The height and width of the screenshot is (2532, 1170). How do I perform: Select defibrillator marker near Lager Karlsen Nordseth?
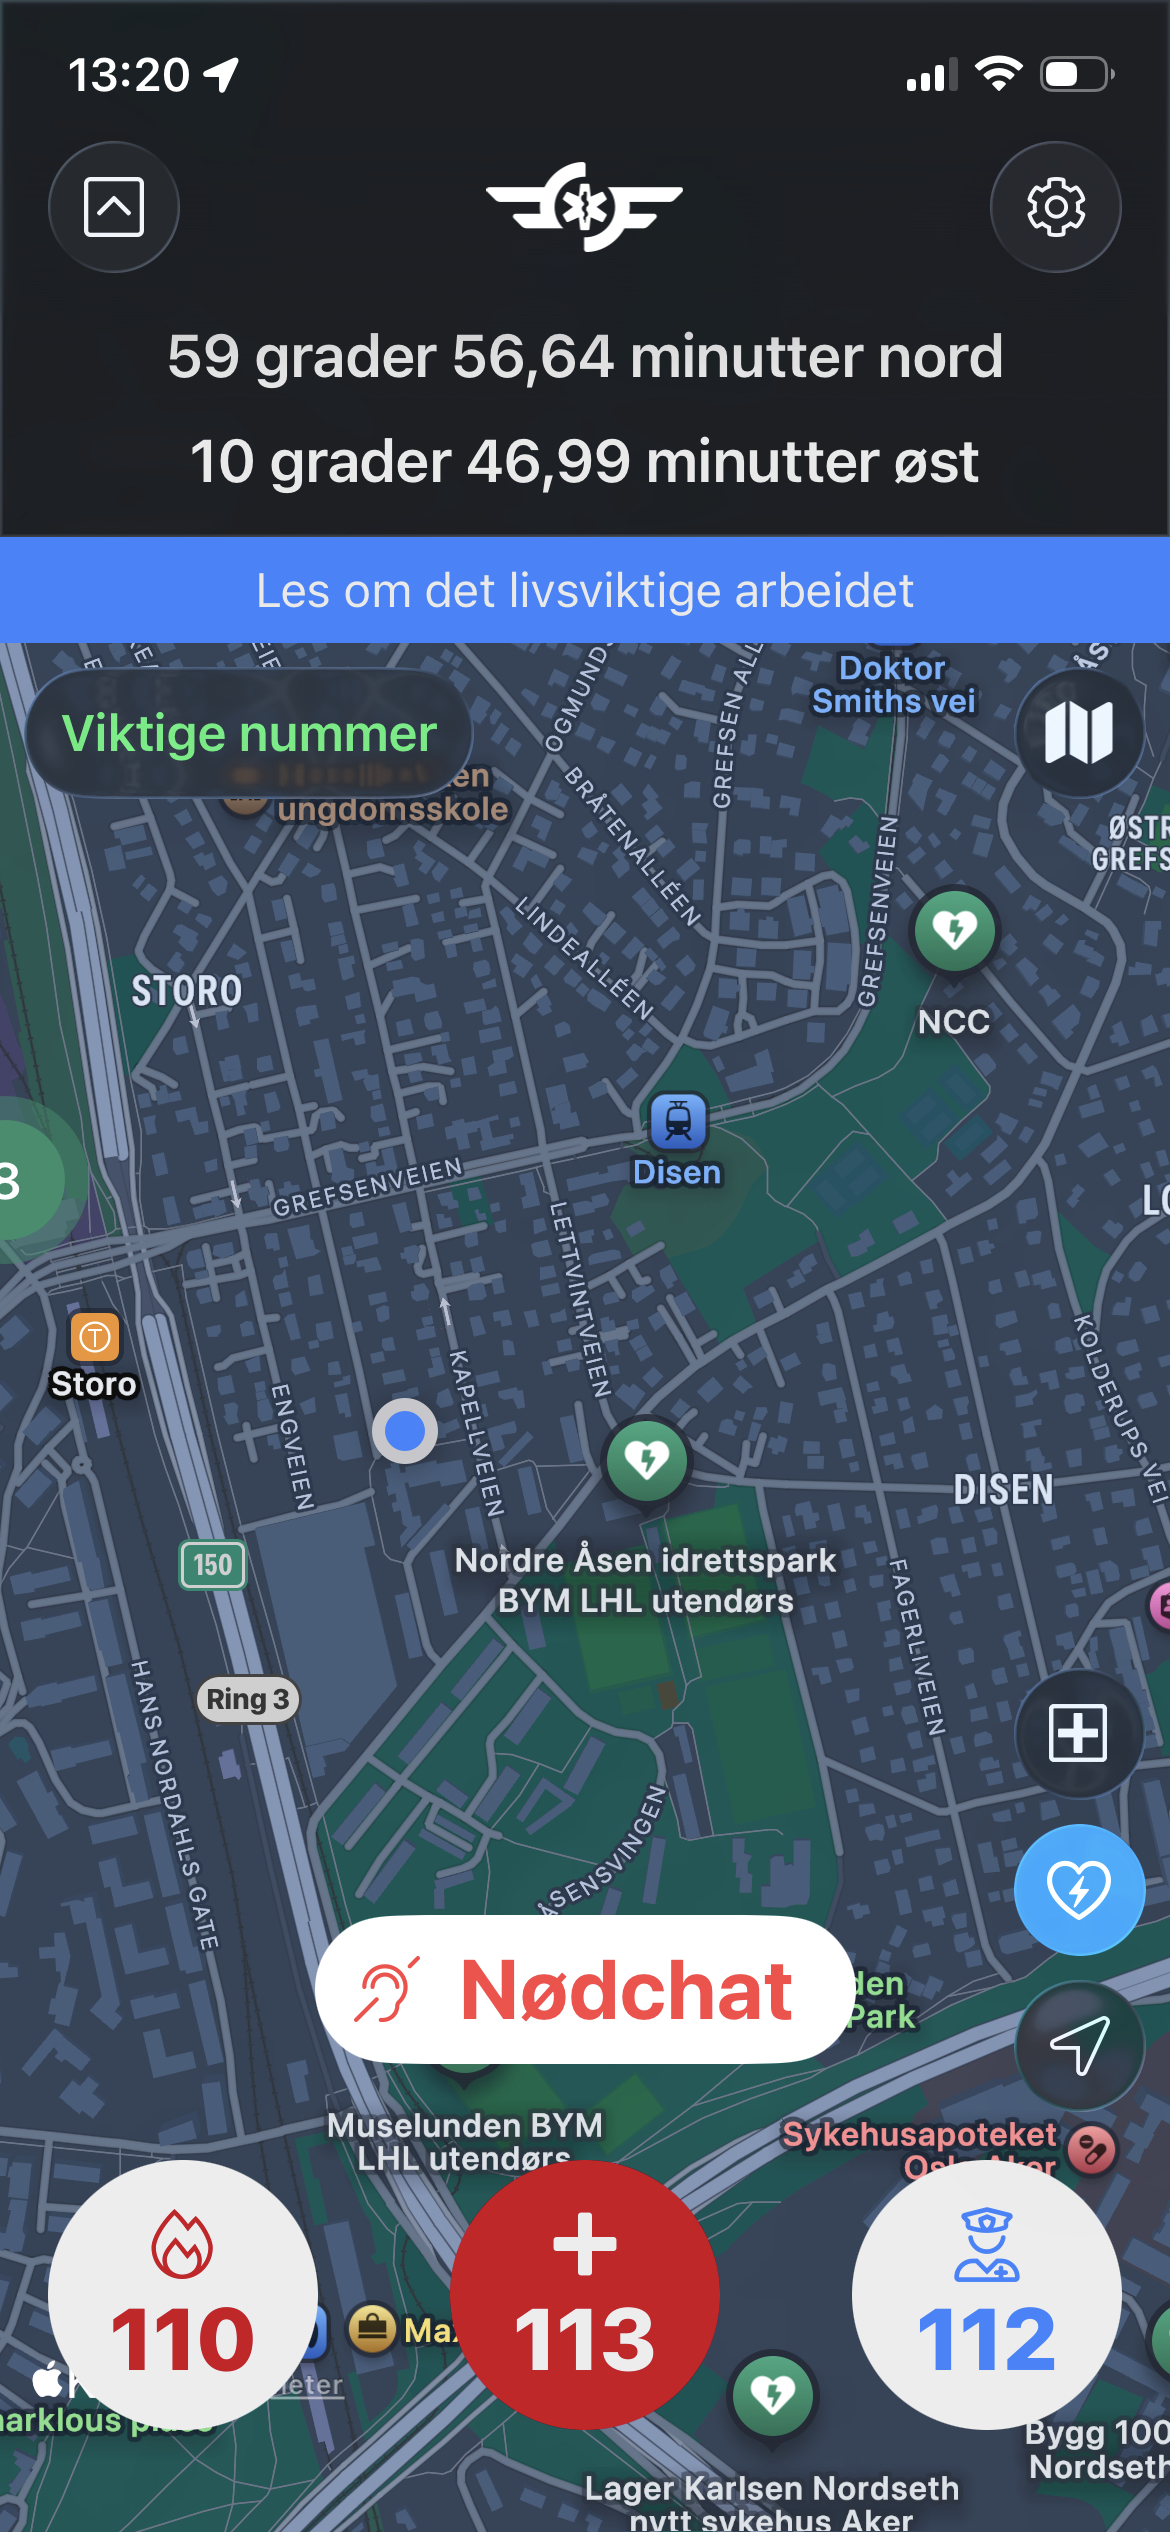(772, 2396)
